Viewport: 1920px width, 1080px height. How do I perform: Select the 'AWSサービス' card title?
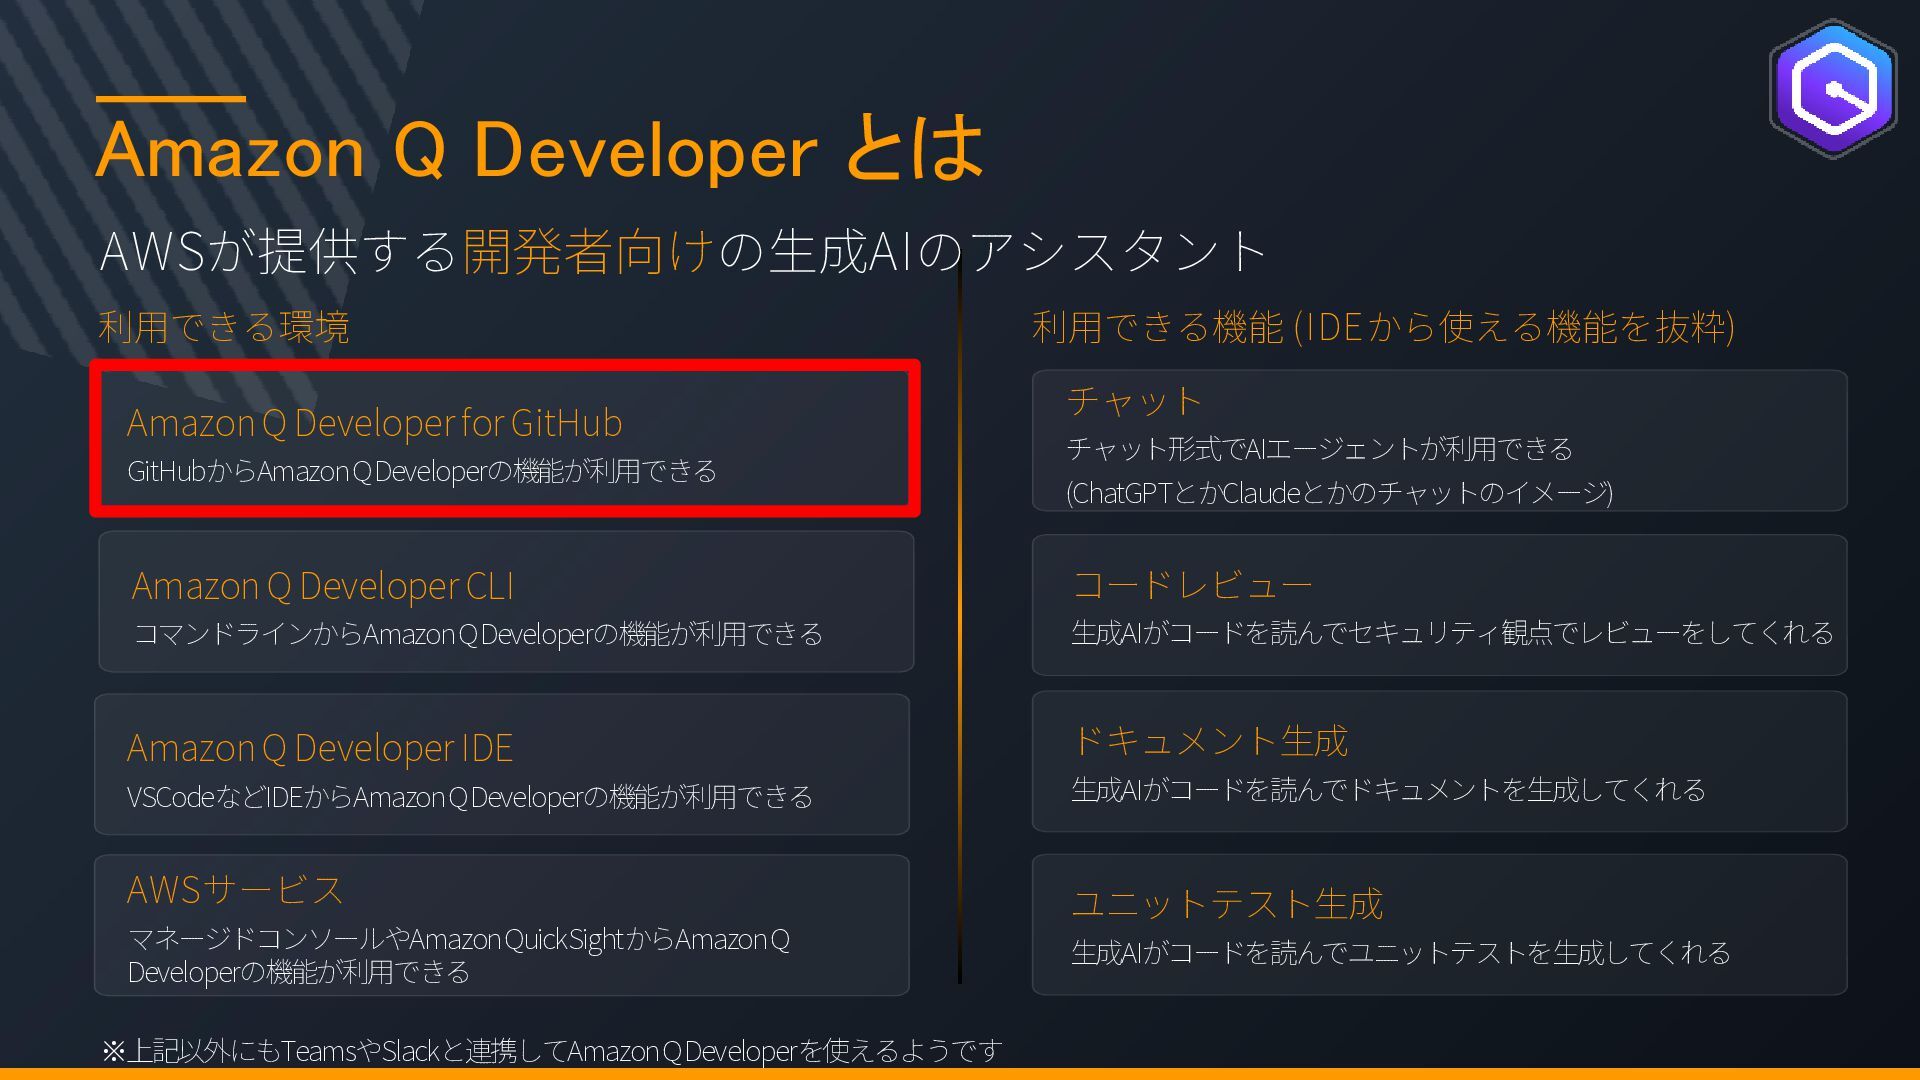(x=235, y=890)
